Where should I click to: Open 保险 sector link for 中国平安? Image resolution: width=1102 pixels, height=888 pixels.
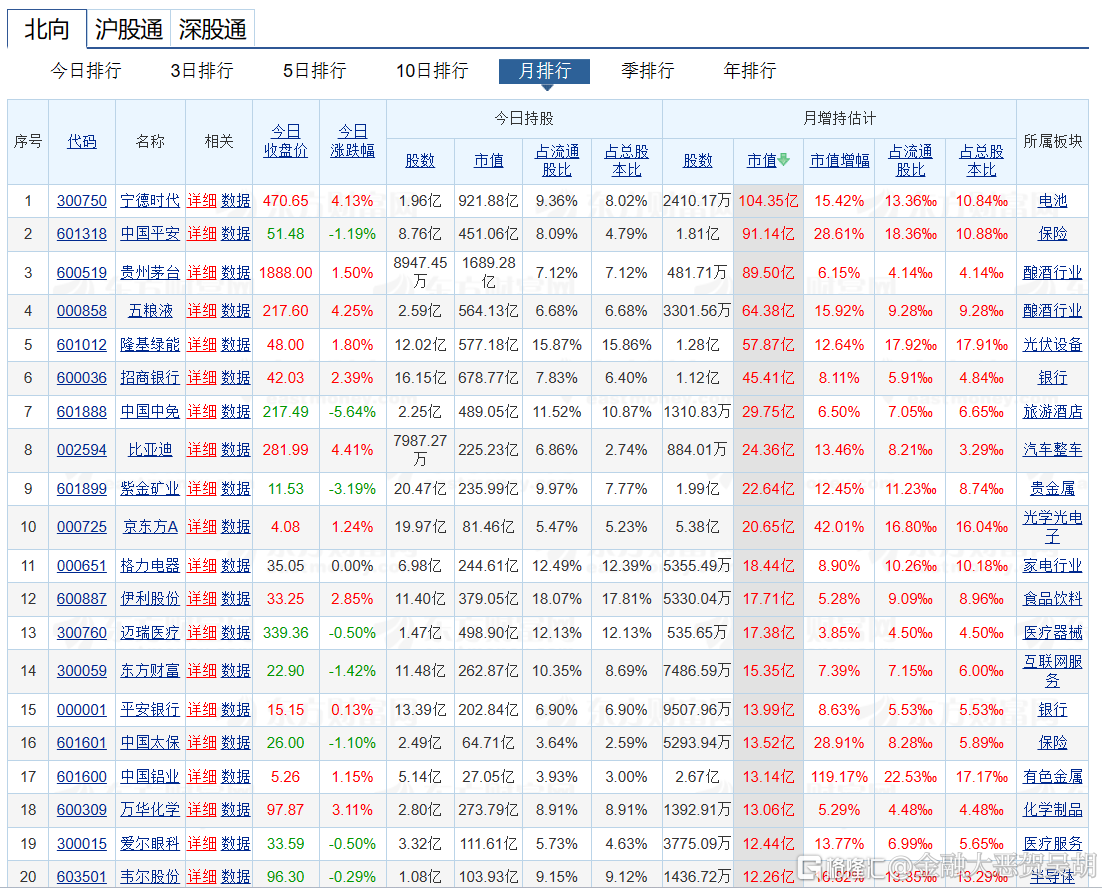[x=1053, y=234]
